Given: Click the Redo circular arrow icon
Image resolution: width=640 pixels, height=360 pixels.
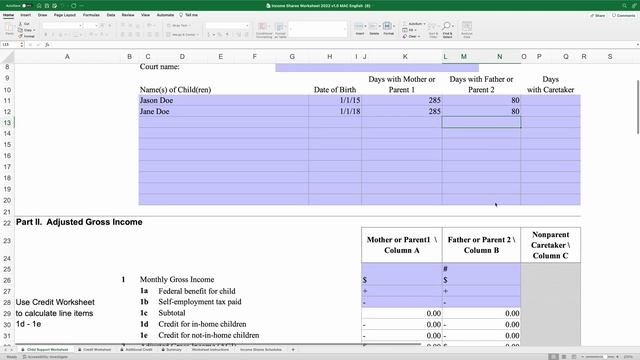Looking at the screenshot, I should 73,6.
